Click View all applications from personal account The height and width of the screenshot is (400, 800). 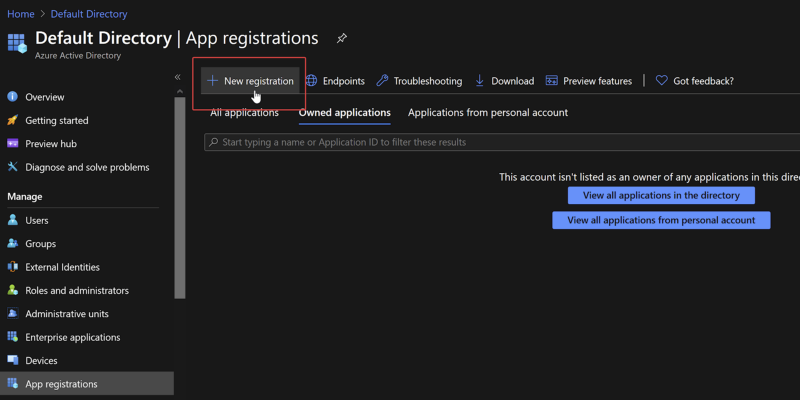(661, 220)
